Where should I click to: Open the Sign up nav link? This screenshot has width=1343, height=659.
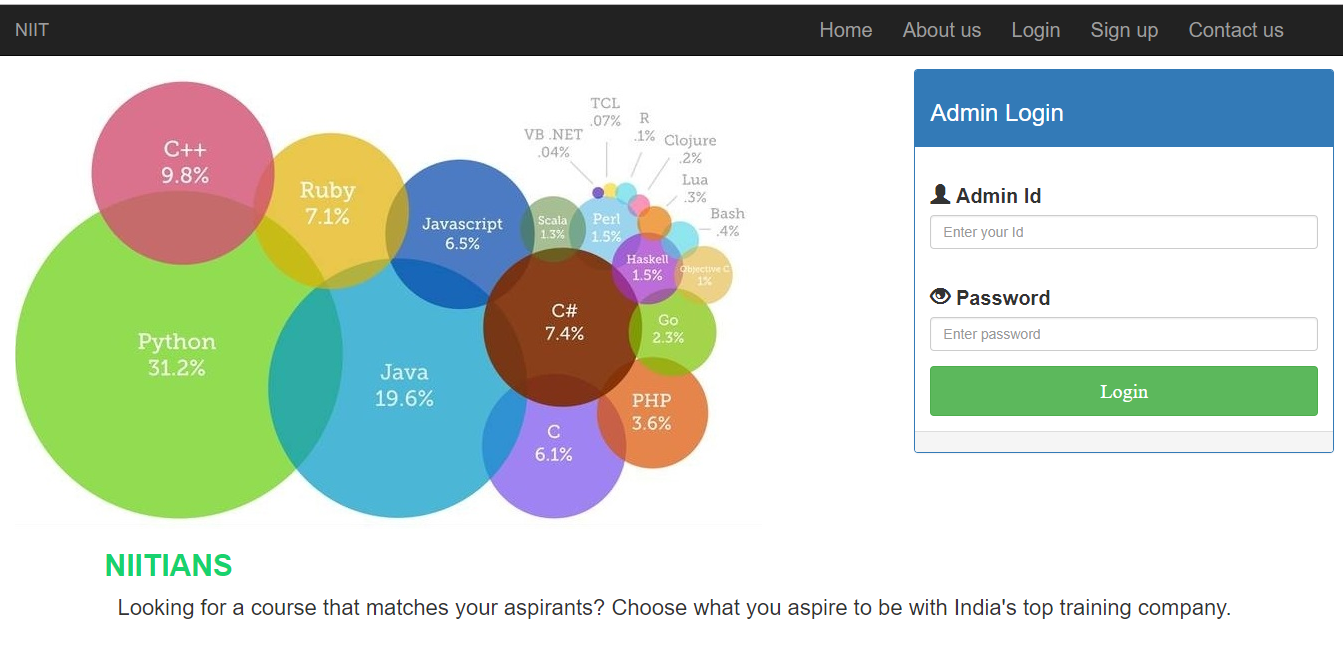click(1124, 30)
